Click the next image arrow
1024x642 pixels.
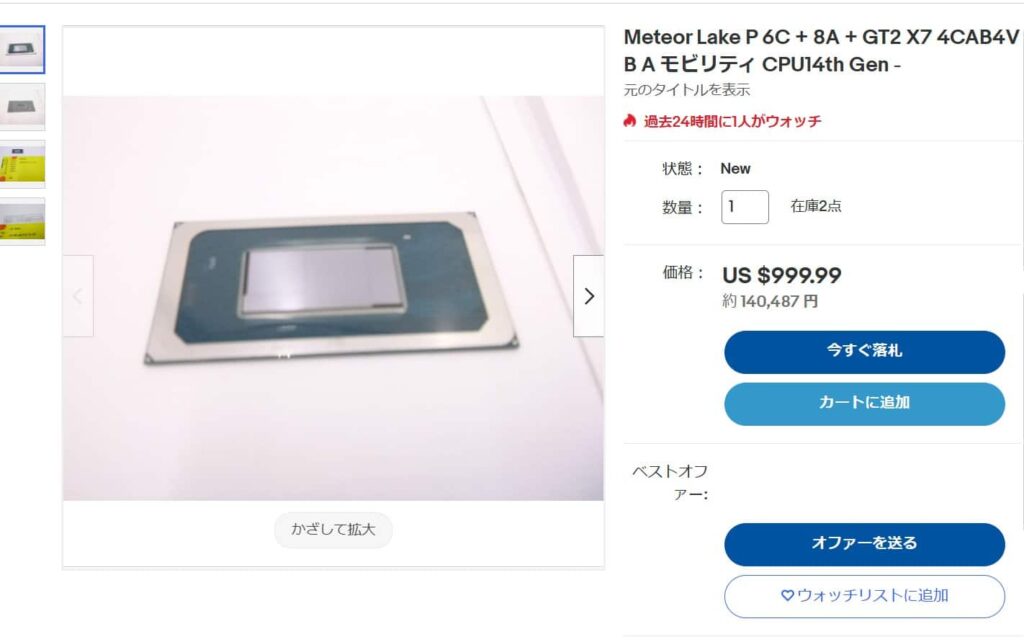[588, 296]
